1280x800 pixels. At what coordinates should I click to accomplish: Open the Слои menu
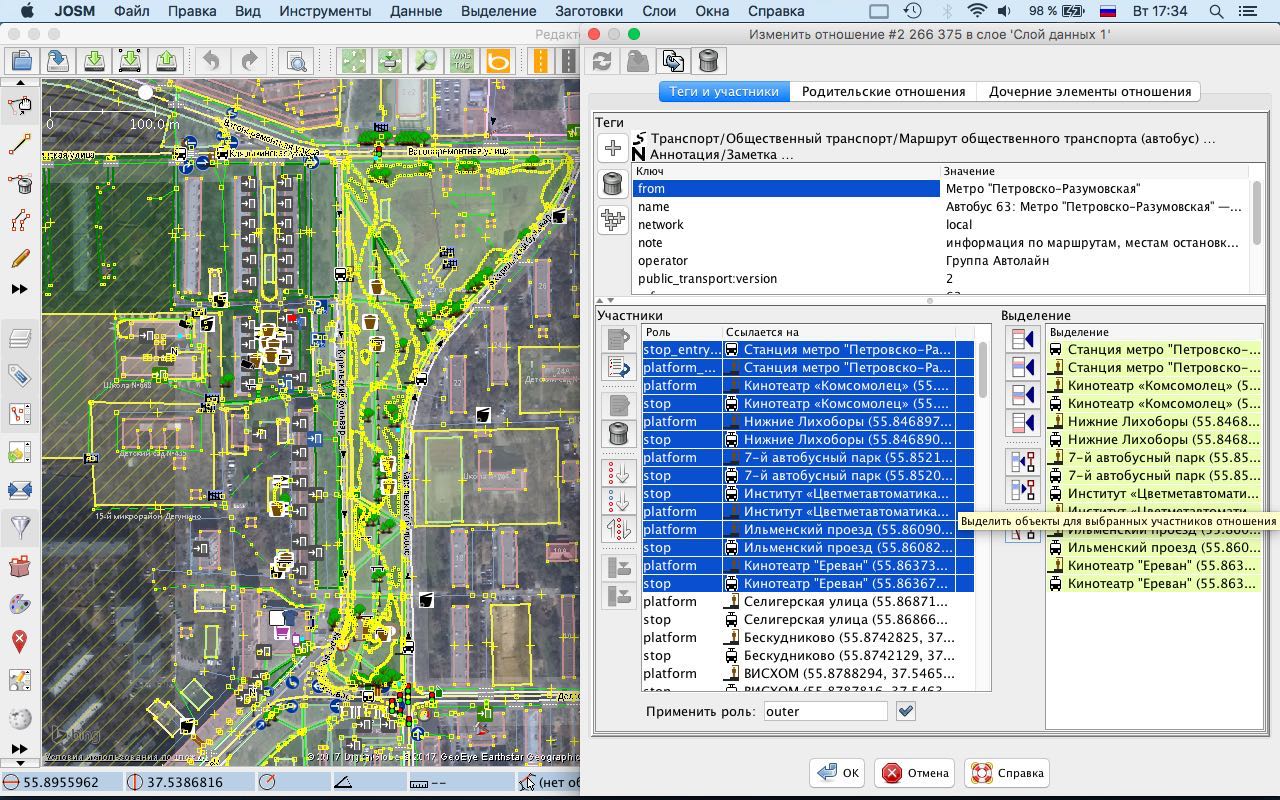click(659, 11)
